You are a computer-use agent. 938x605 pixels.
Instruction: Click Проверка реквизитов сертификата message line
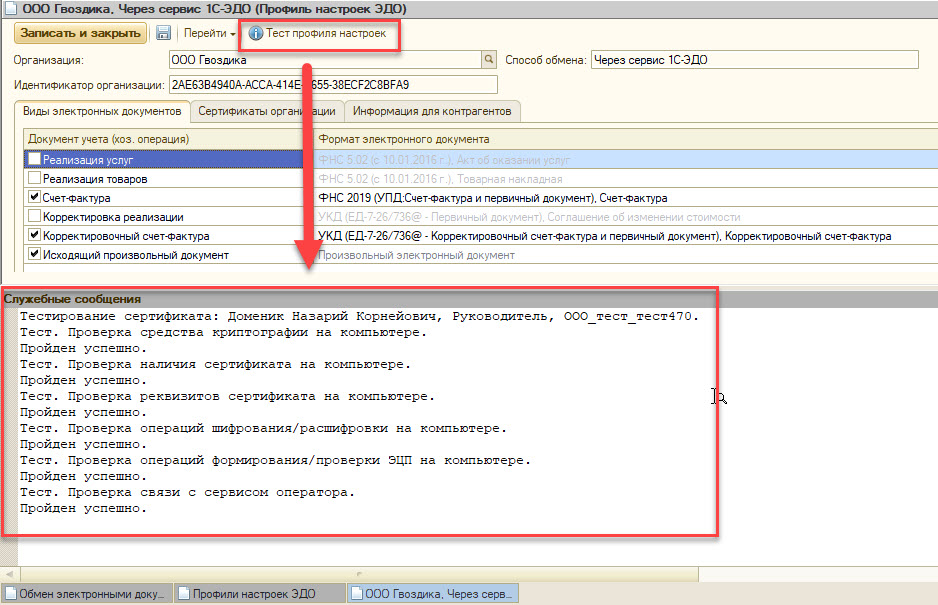click(227, 396)
